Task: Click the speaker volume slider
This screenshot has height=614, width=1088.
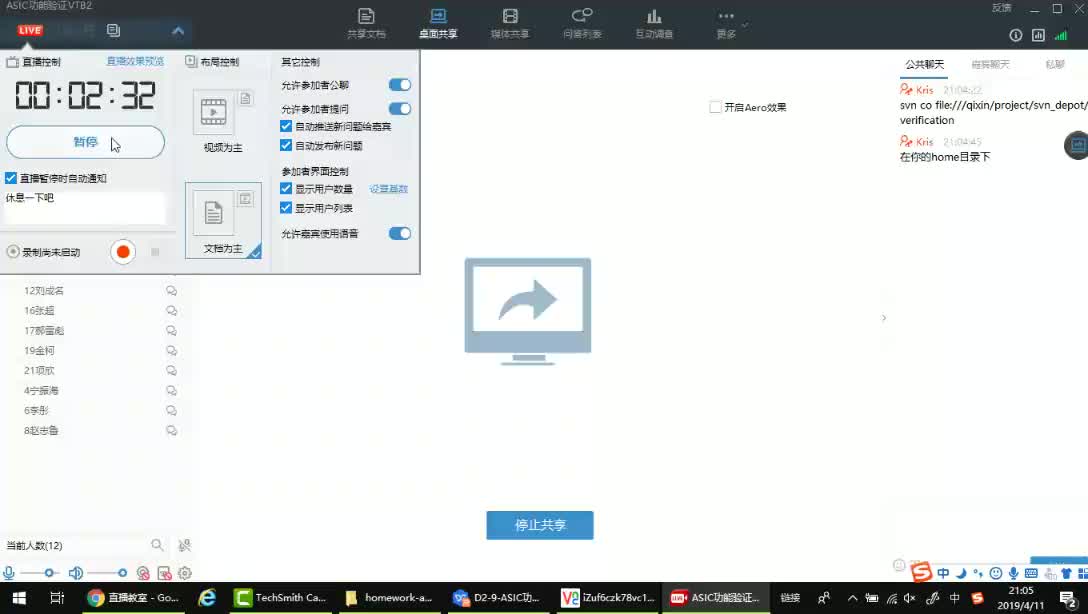Action: [106, 573]
